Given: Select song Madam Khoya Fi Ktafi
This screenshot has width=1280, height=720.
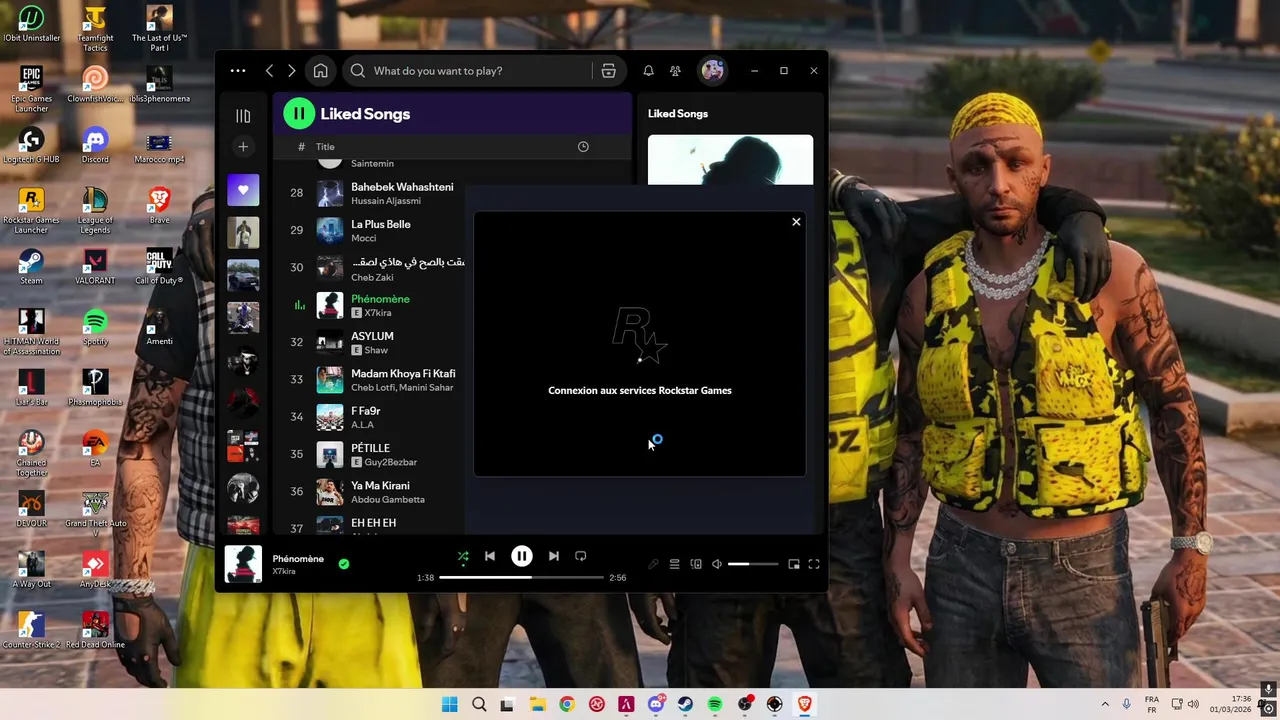Looking at the screenshot, I should tap(403, 373).
